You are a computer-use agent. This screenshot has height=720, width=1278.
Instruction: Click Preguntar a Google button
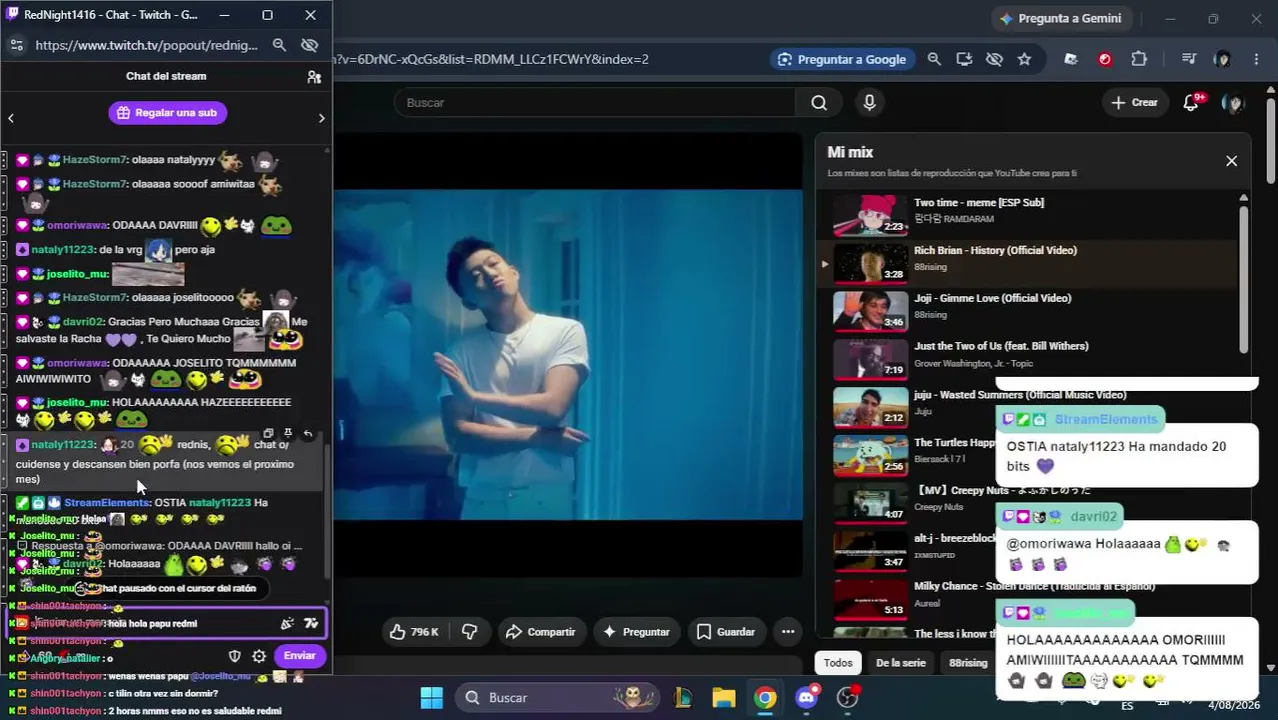pos(842,59)
